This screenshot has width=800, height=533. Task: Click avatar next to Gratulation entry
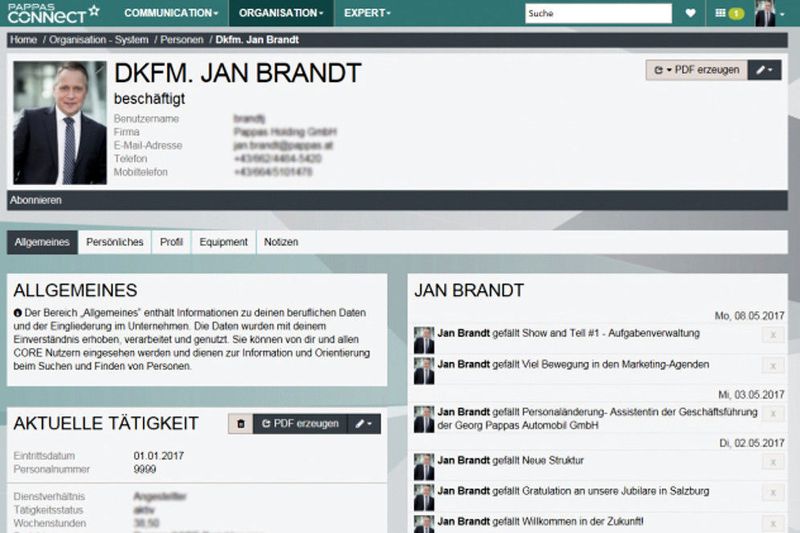pyautogui.click(x=424, y=497)
